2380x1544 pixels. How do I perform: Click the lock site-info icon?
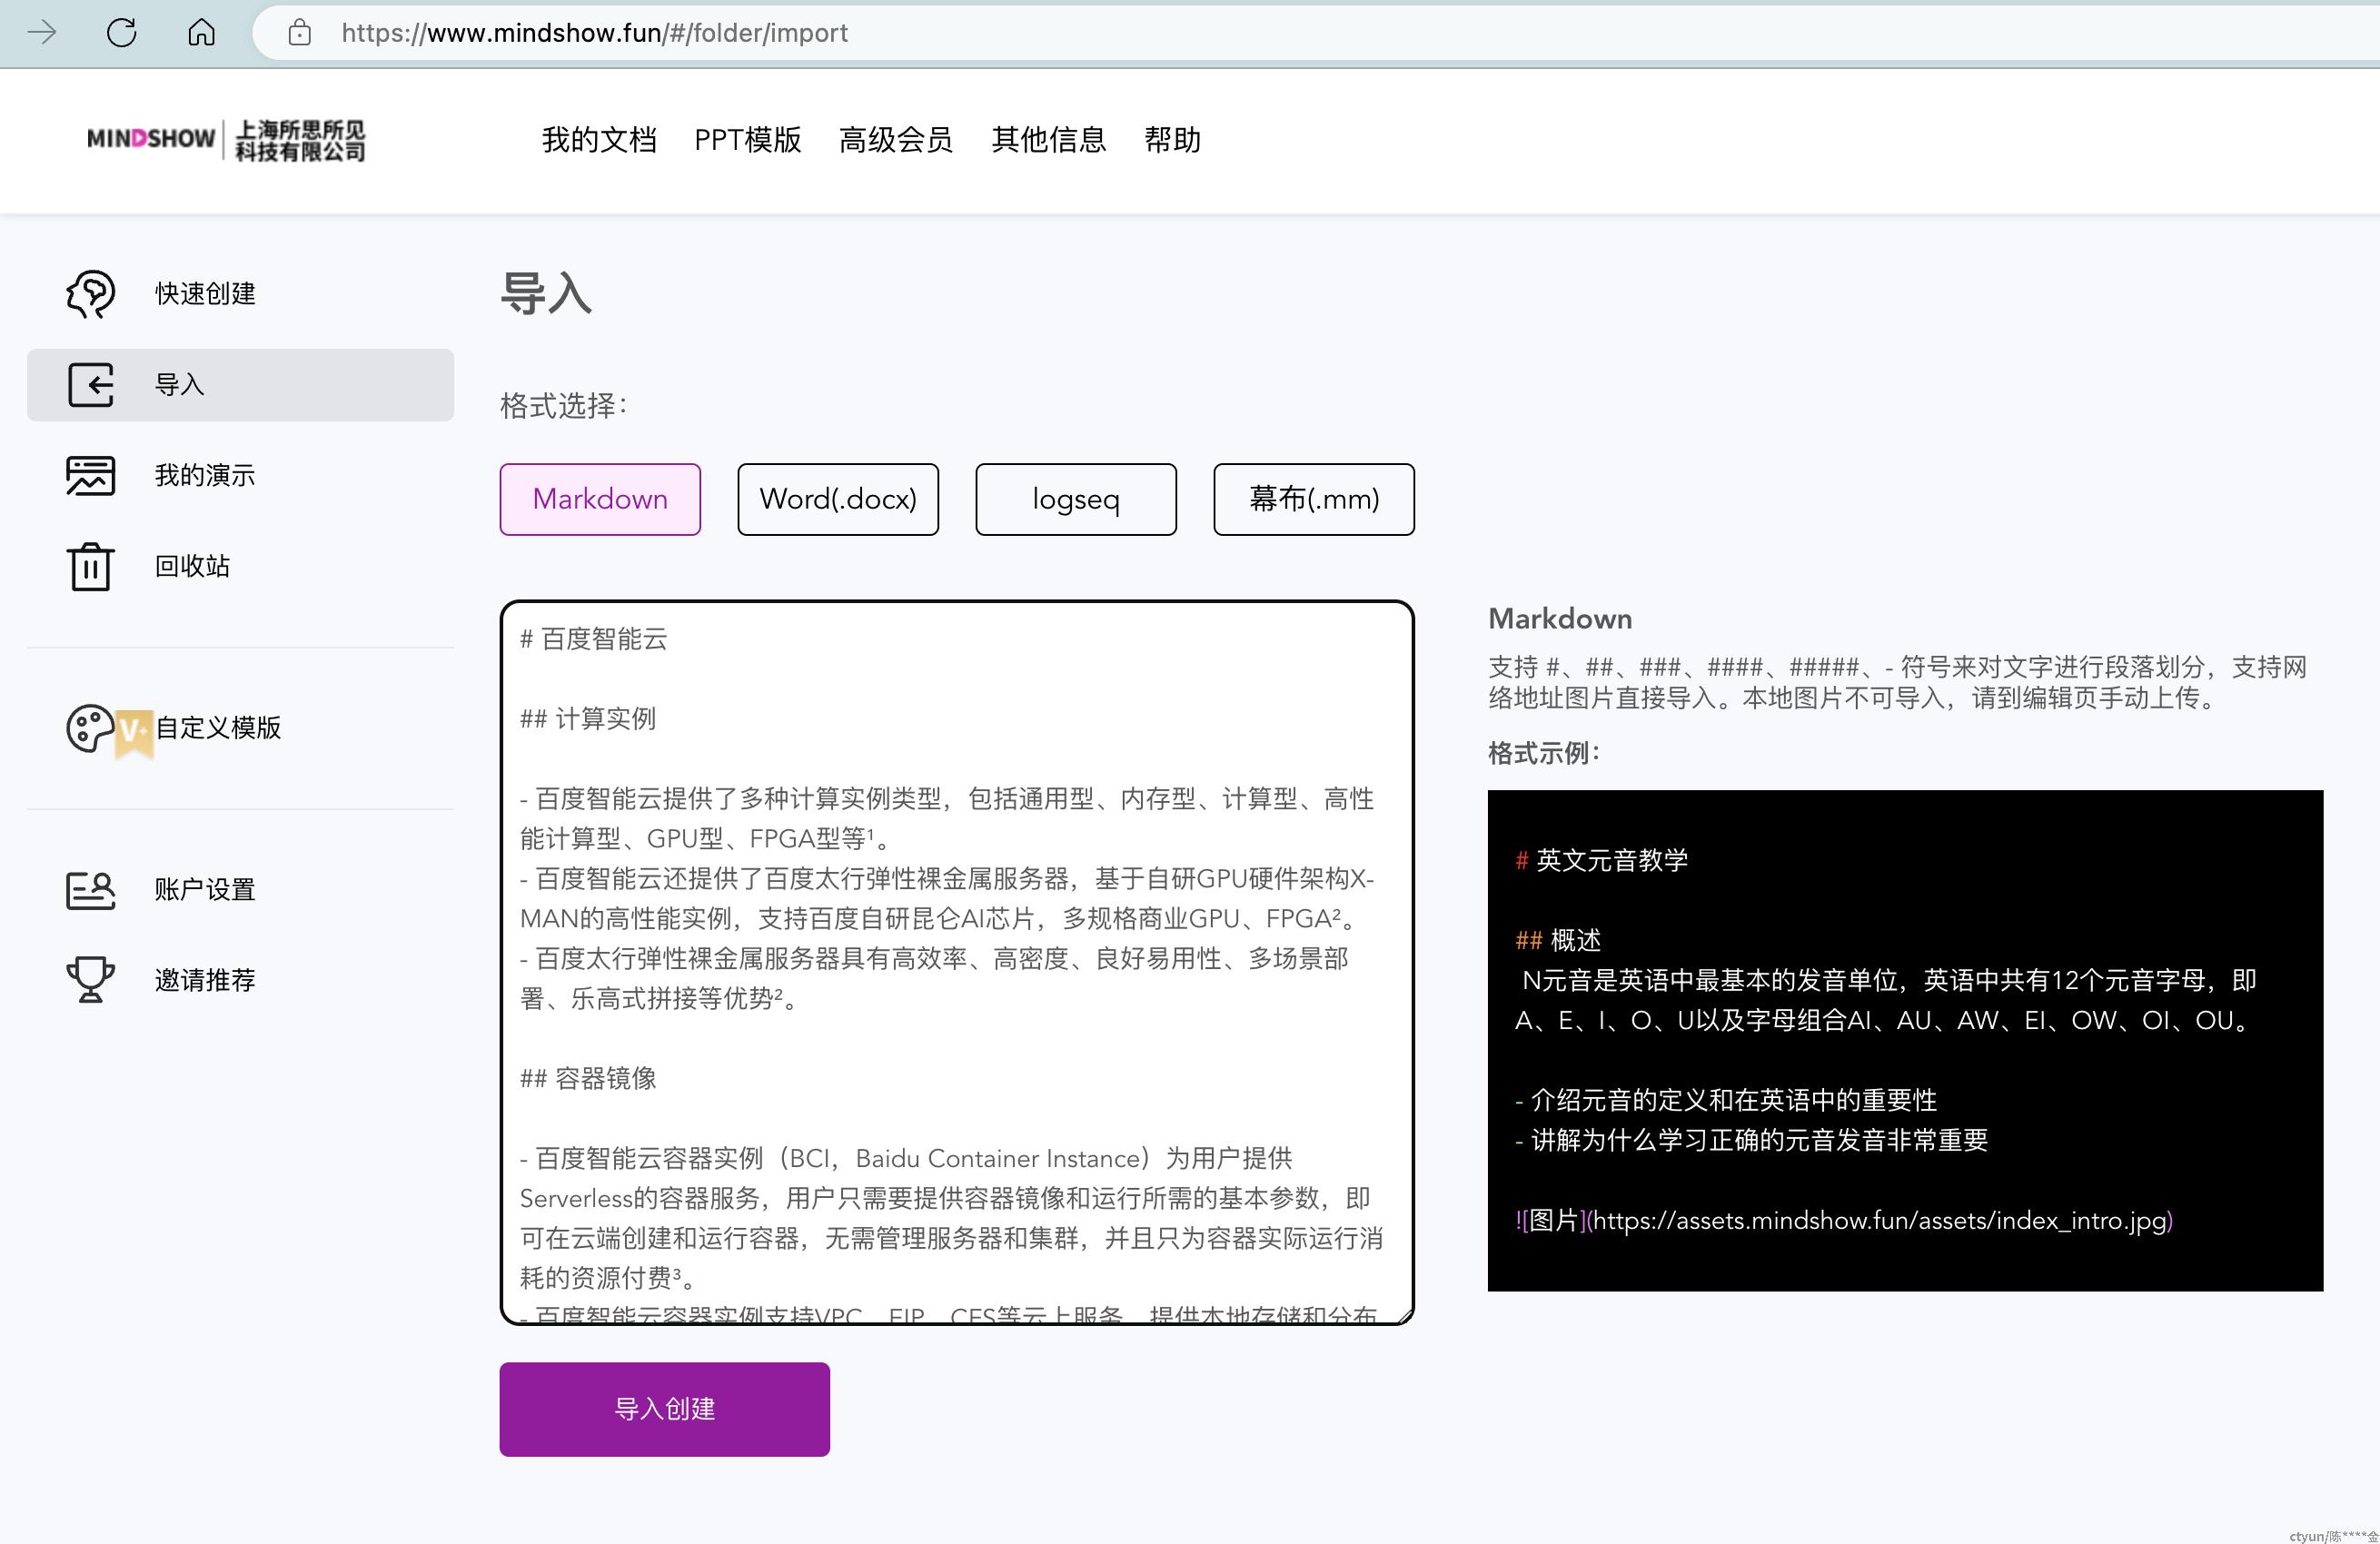(299, 33)
